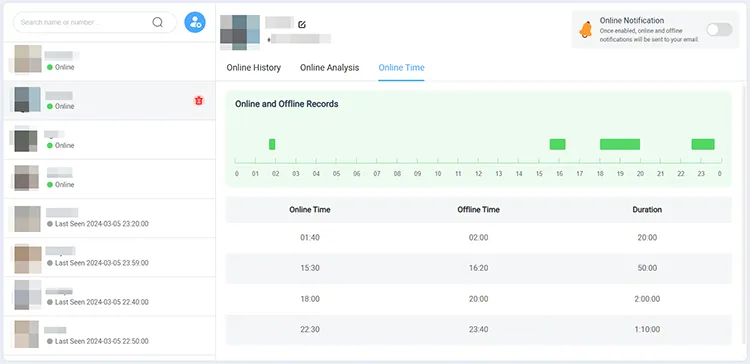Click avatar of contact last seen 23:59:00

click(x=27, y=259)
